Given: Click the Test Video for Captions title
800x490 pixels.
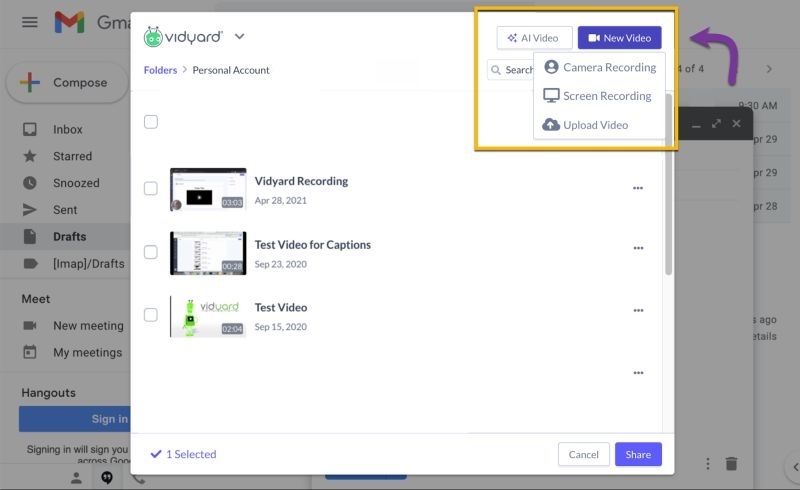Looking at the screenshot, I should click(313, 245).
